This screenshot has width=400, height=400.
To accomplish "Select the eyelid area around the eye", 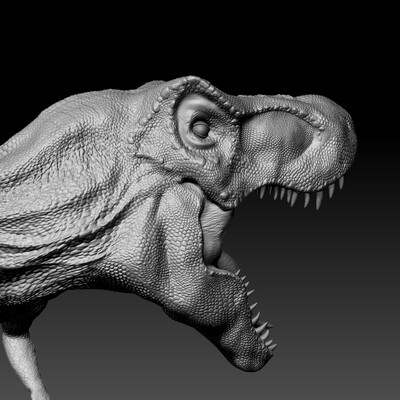I will pos(198,122).
